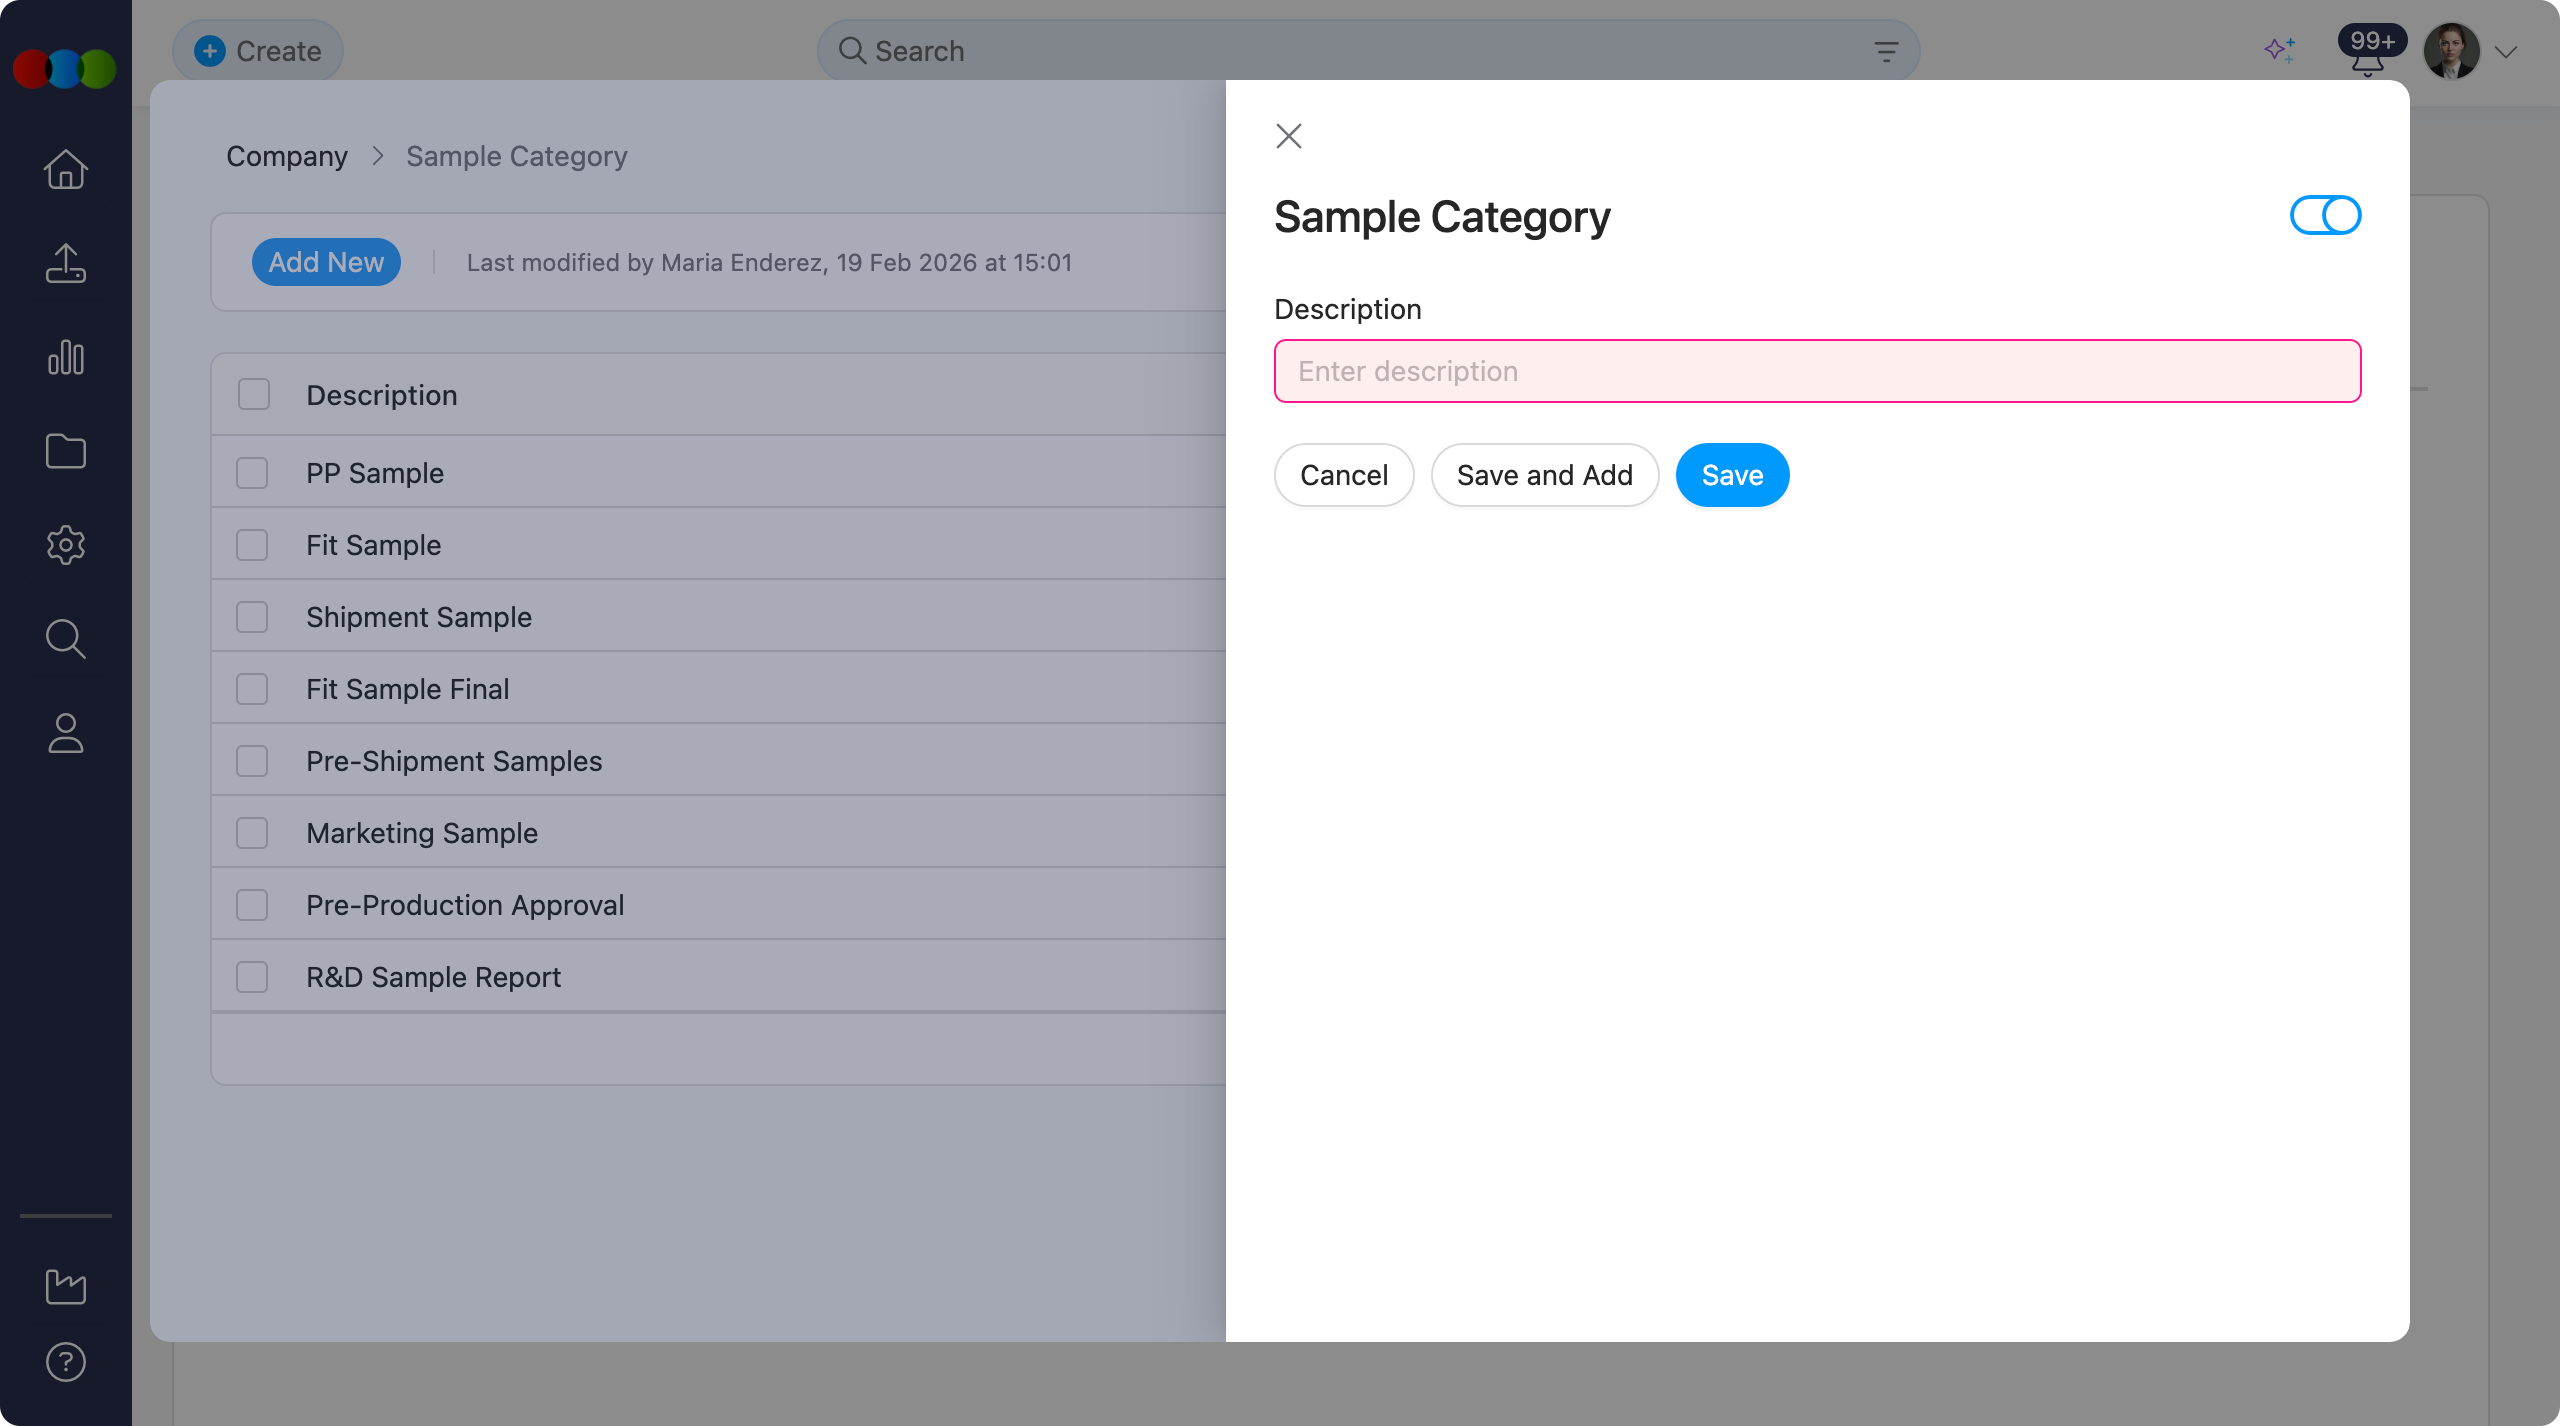This screenshot has width=2560, height=1426.
Task: Click the Enter description input field
Action: tap(1815, 371)
